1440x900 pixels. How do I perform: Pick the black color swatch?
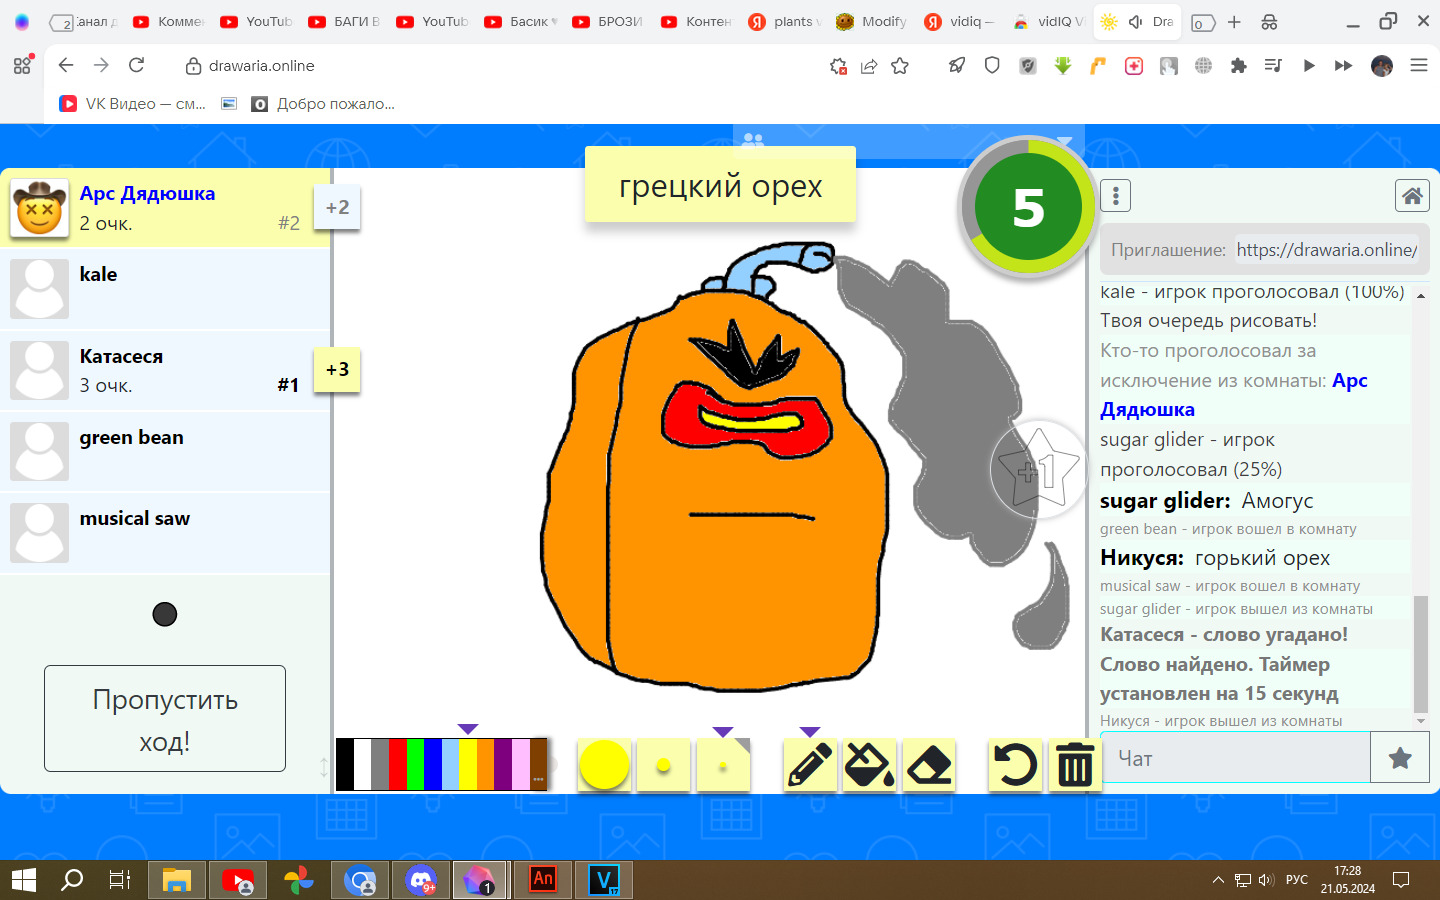click(344, 765)
